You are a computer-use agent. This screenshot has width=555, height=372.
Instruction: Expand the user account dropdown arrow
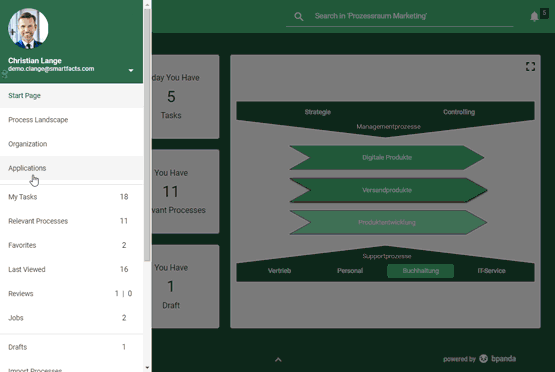(131, 70)
